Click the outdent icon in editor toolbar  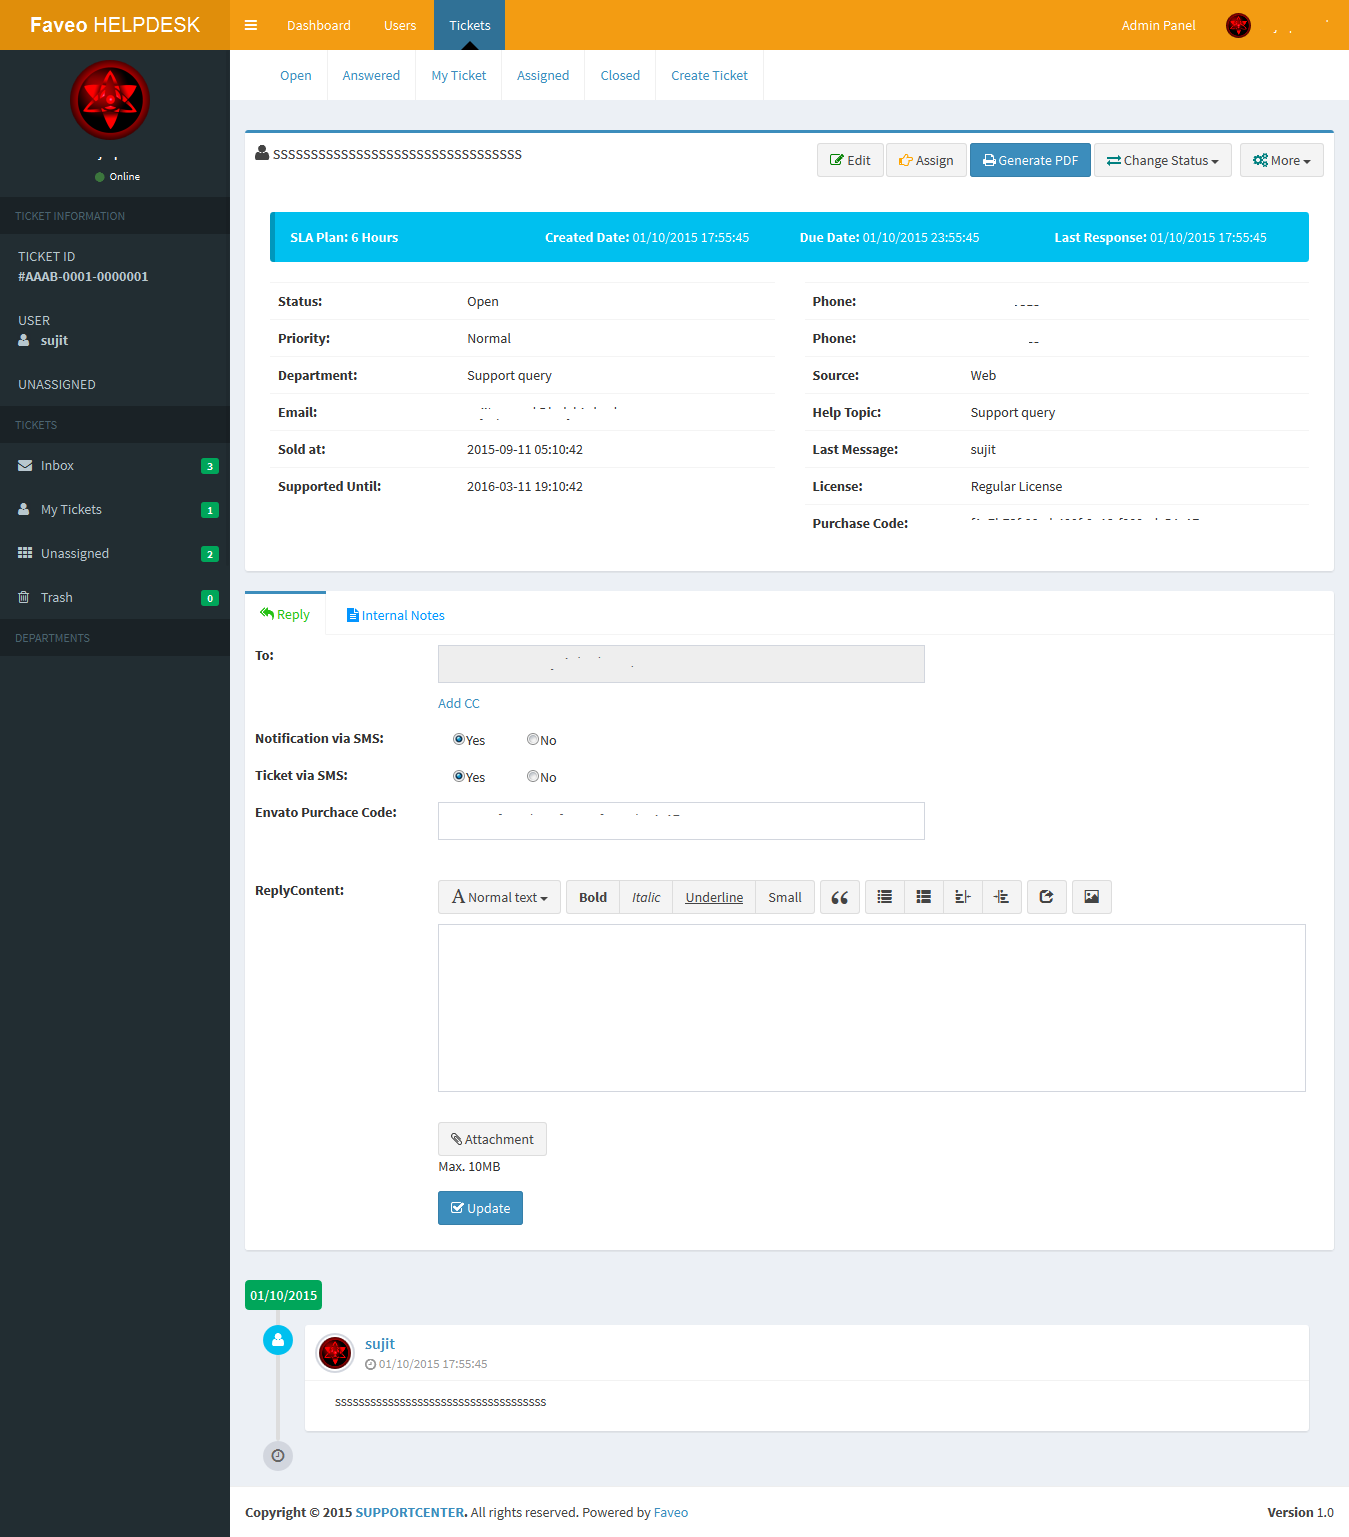pyautogui.click(x=963, y=897)
